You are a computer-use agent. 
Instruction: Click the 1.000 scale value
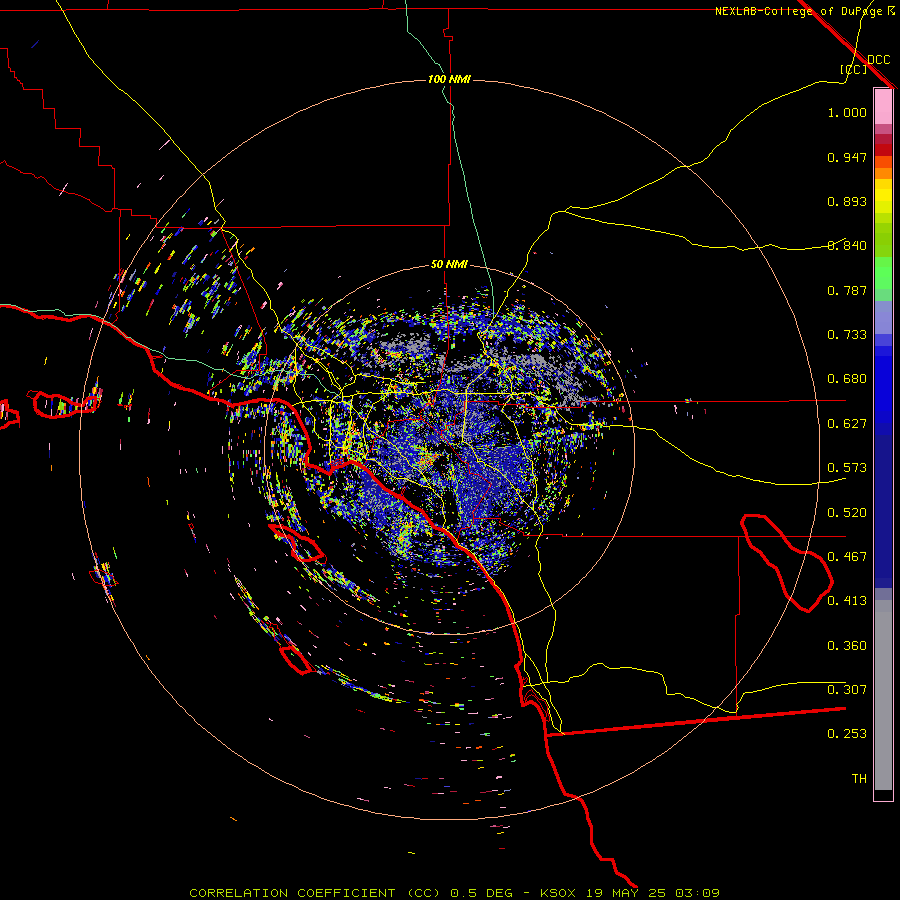(847, 112)
